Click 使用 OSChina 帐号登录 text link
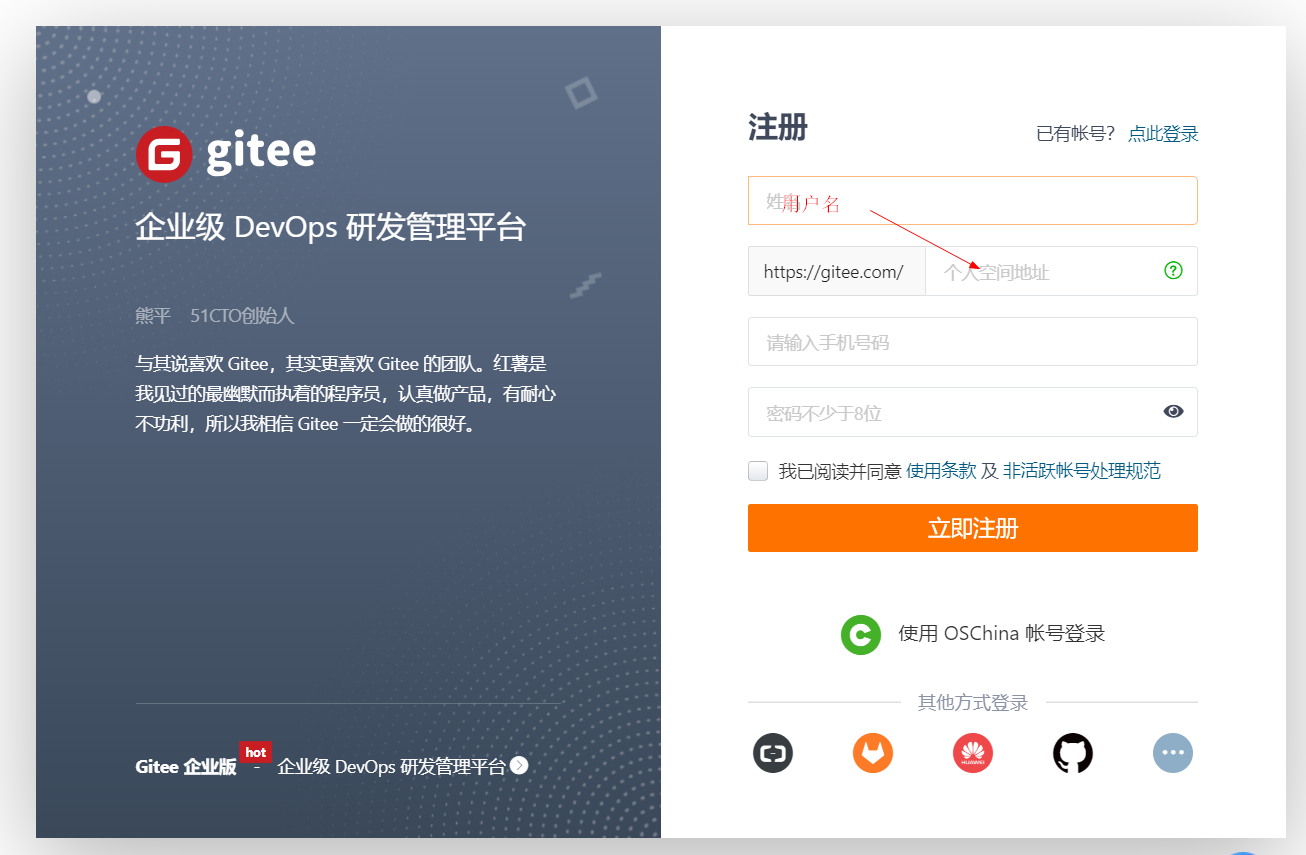The height and width of the screenshot is (855, 1306). [1002, 633]
